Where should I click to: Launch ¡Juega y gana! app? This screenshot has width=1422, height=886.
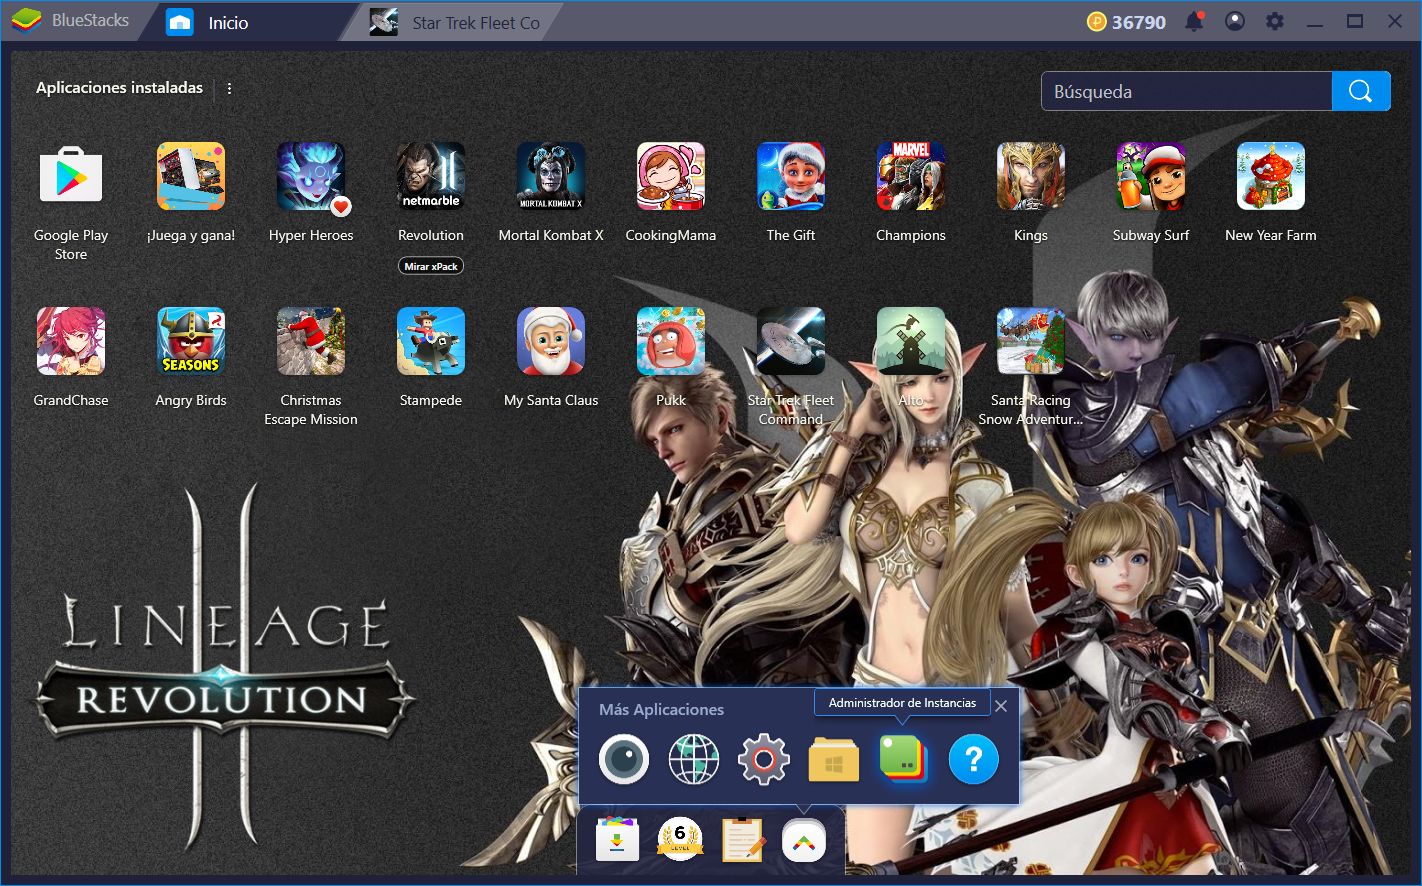point(191,176)
